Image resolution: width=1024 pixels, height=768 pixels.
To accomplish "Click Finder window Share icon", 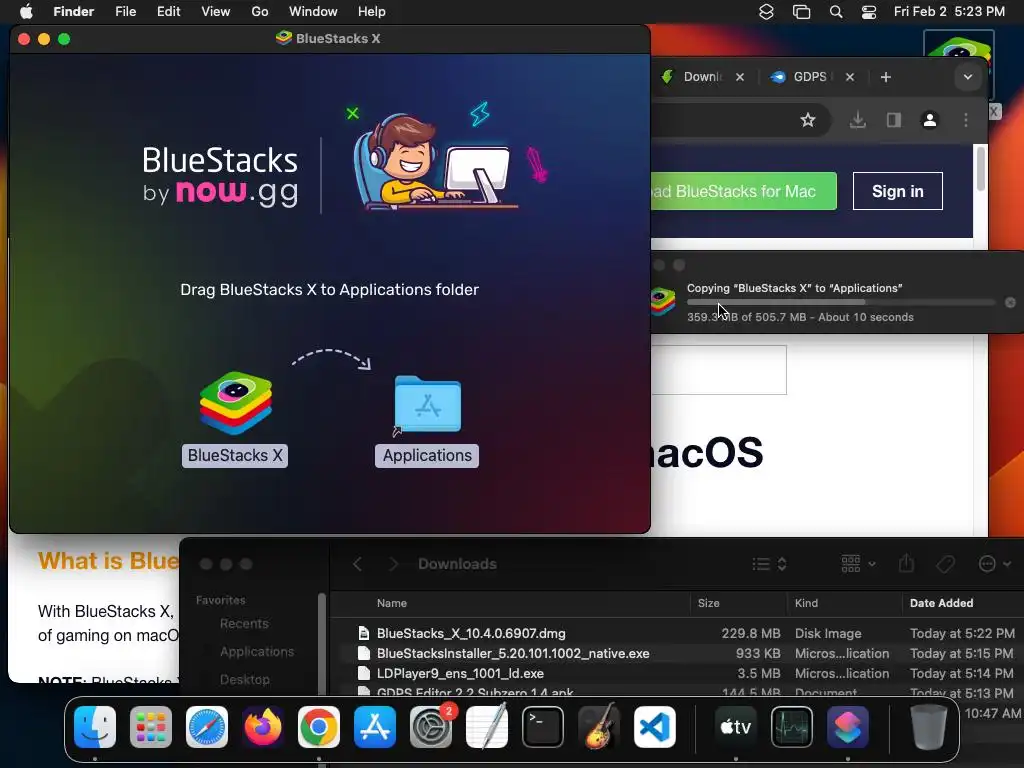I will pyautogui.click(x=906, y=563).
